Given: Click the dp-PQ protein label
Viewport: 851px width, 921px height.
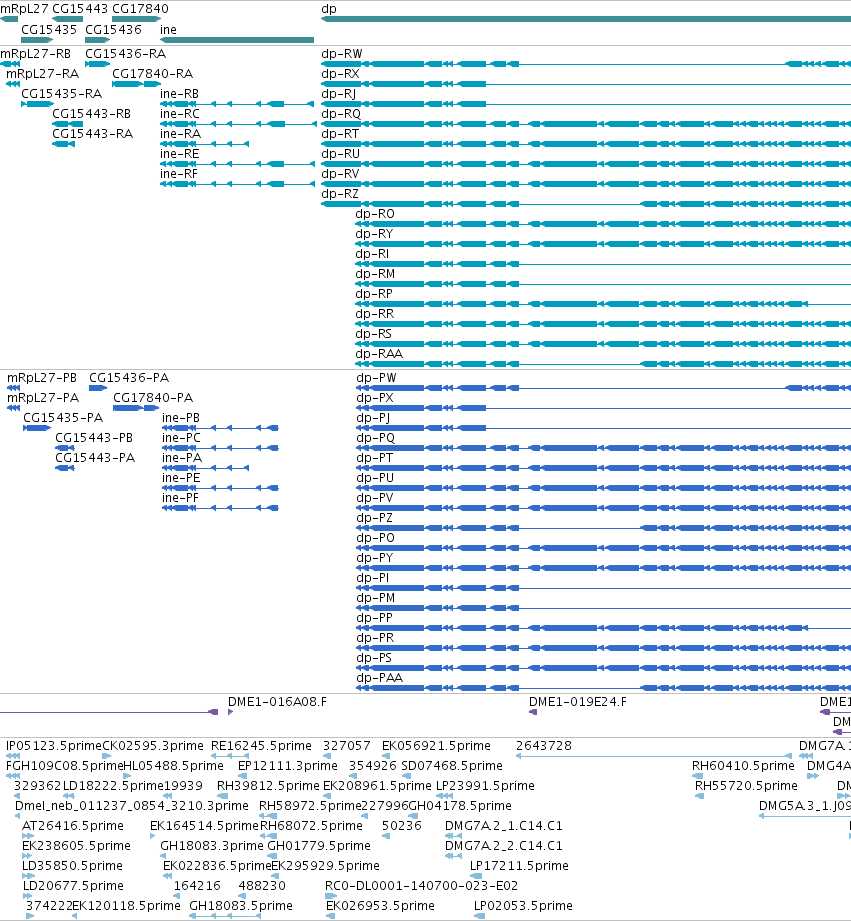Looking at the screenshot, I should [x=376, y=438].
